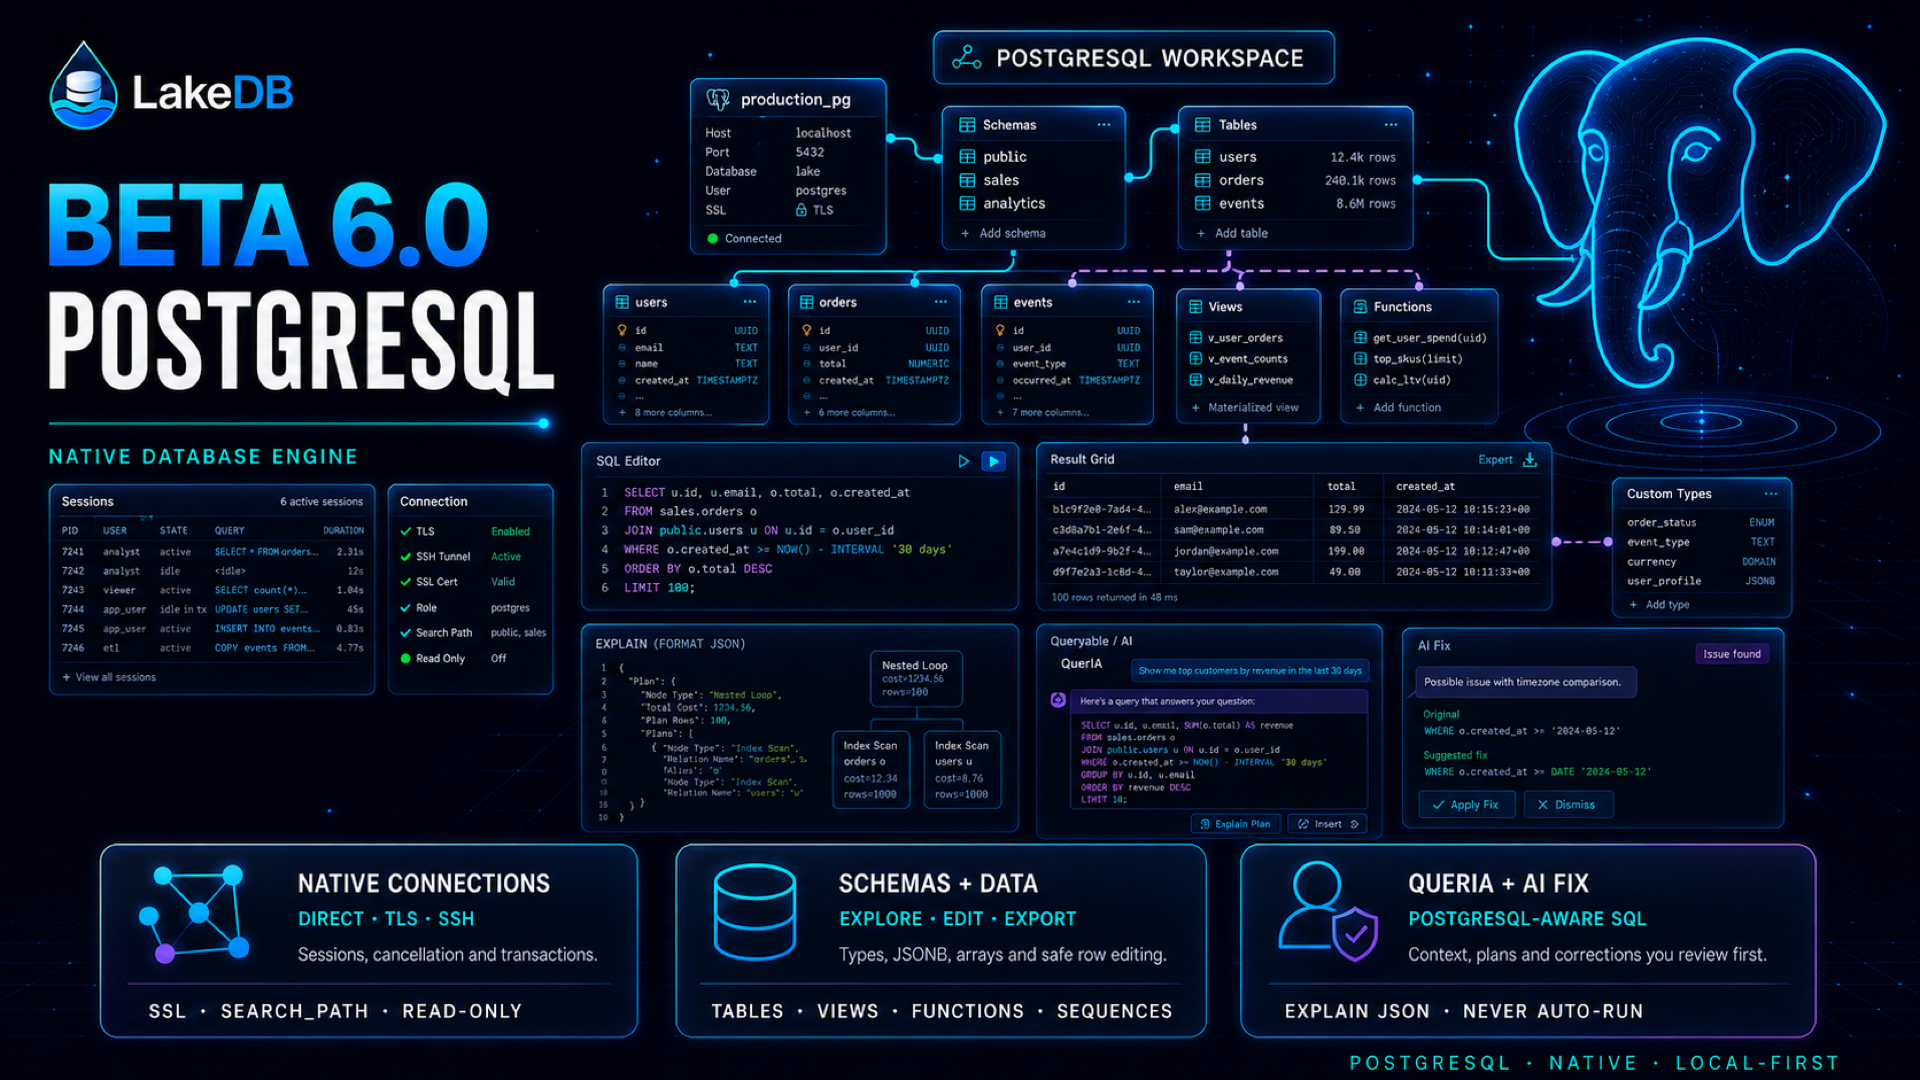Image resolution: width=1920 pixels, height=1080 pixels.
Task: Click Add type in Custom Types
Action: pyautogui.click(x=1659, y=605)
